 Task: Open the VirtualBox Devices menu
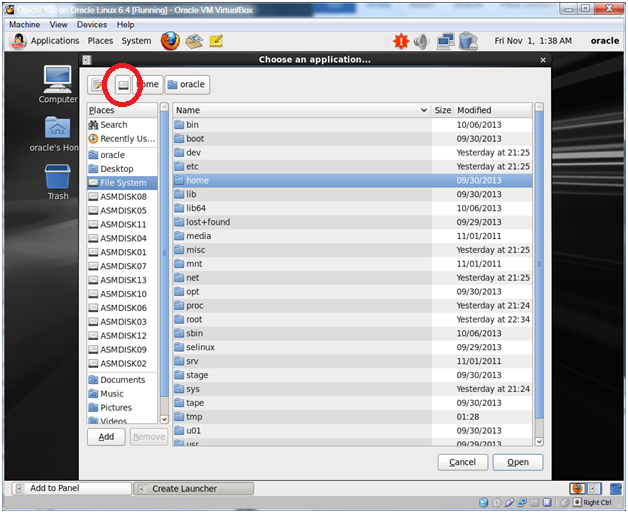pyautogui.click(x=91, y=24)
